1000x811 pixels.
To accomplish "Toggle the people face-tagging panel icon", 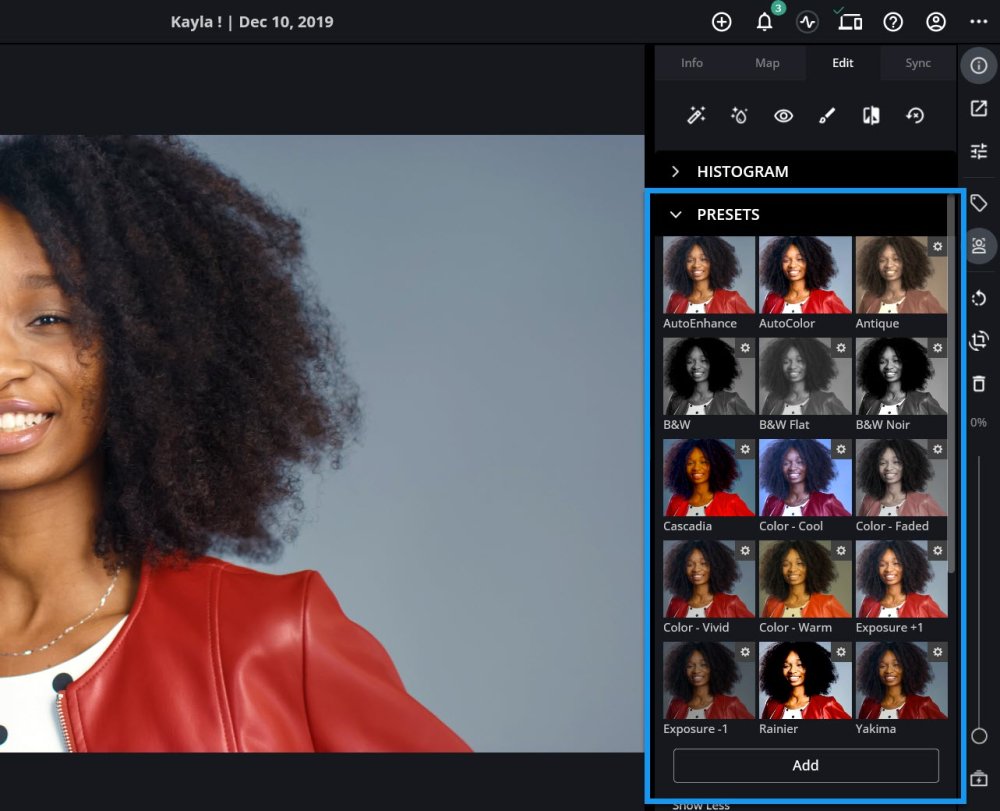I will pos(979,246).
